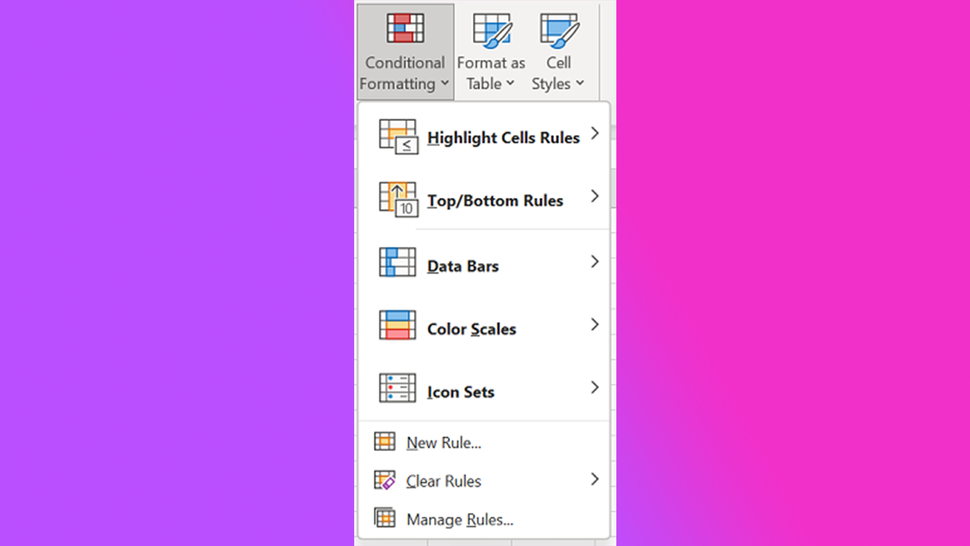The height and width of the screenshot is (546, 970).
Task: Click the Highlight Cells Rules icon
Action: click(398, 137)
